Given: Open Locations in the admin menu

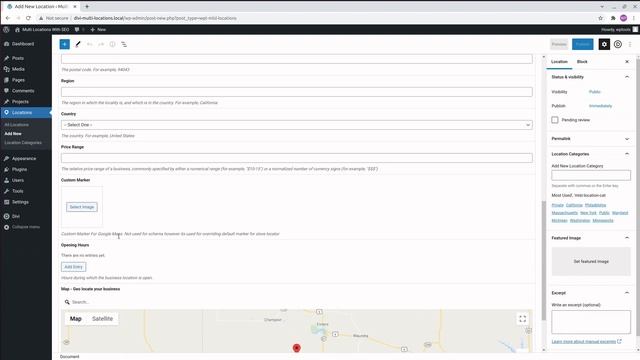Looking at the screenshot, I should click(26, 112).
